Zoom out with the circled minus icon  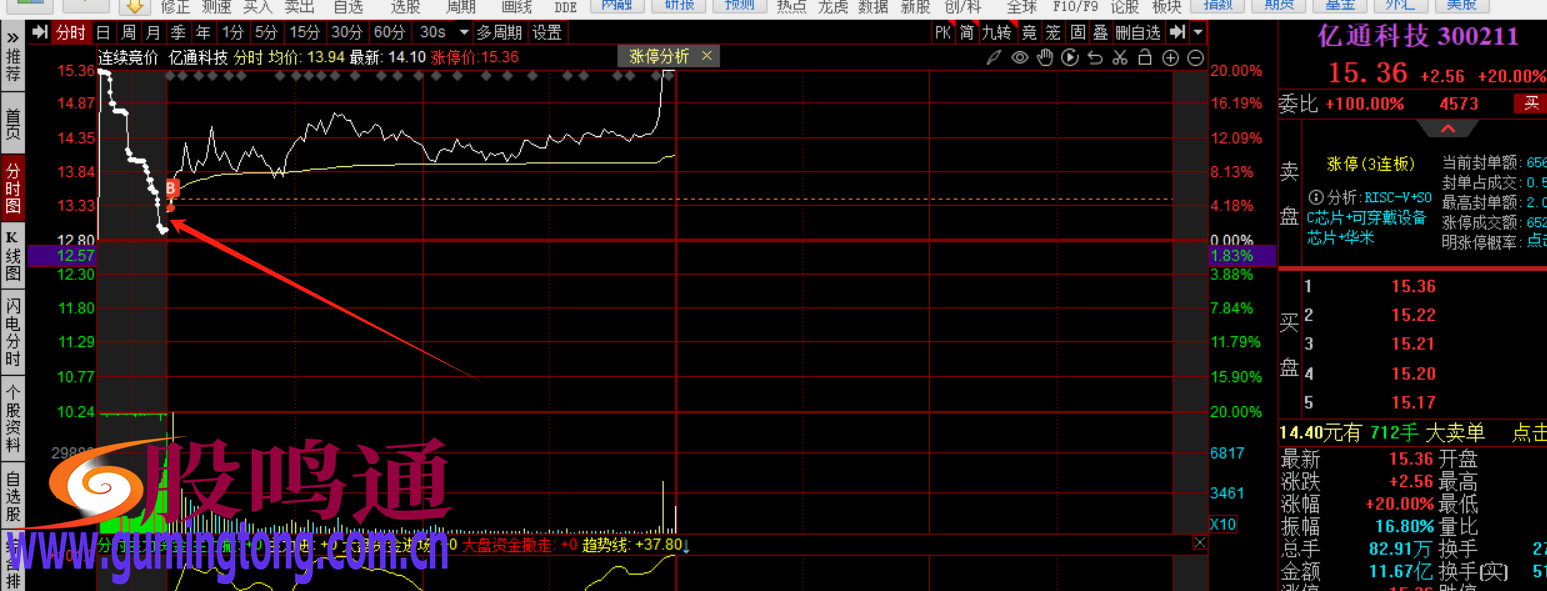pos(1196,57)
